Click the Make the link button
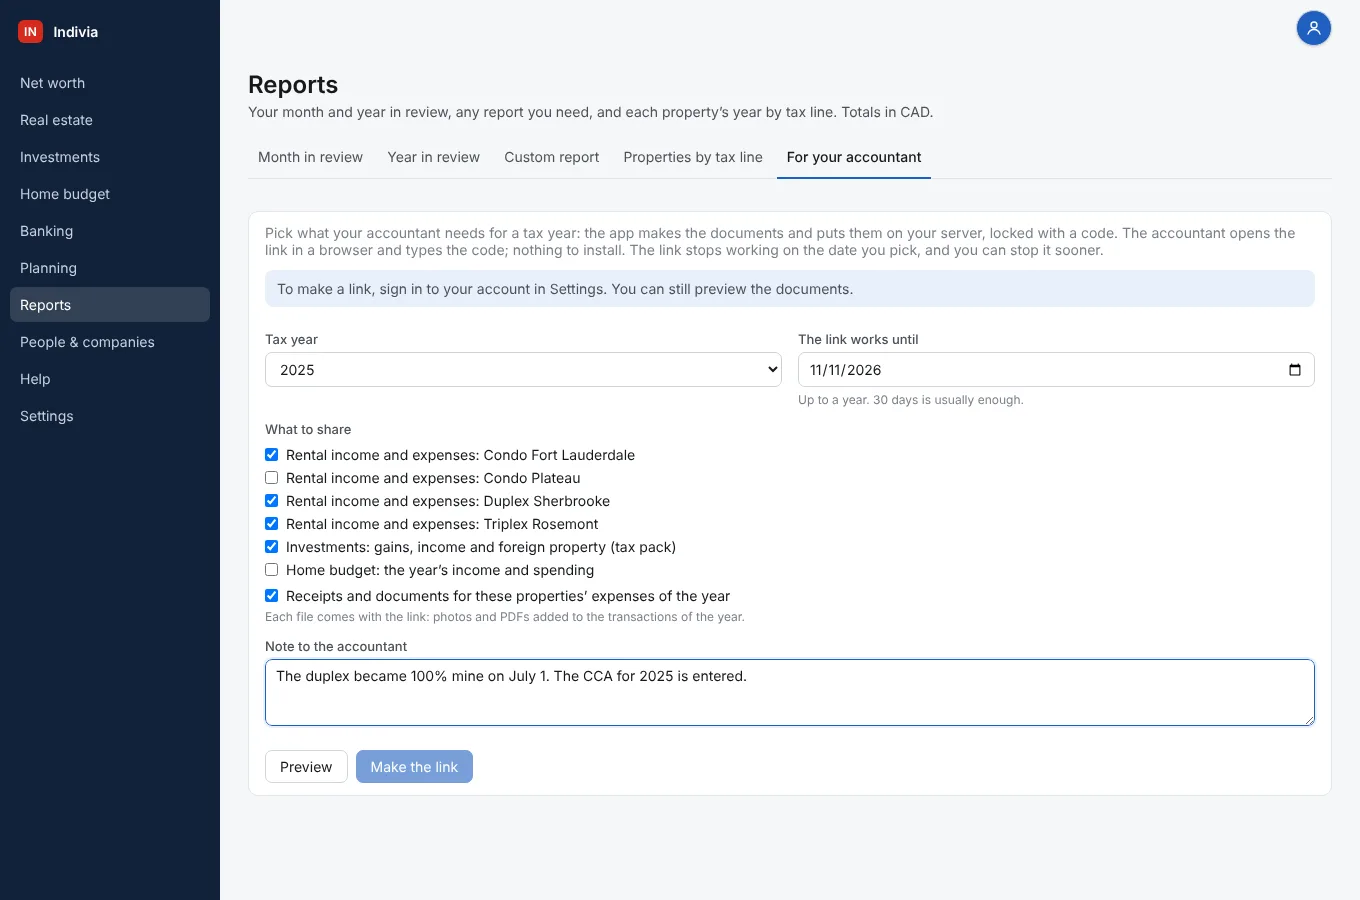 (414, 767)
